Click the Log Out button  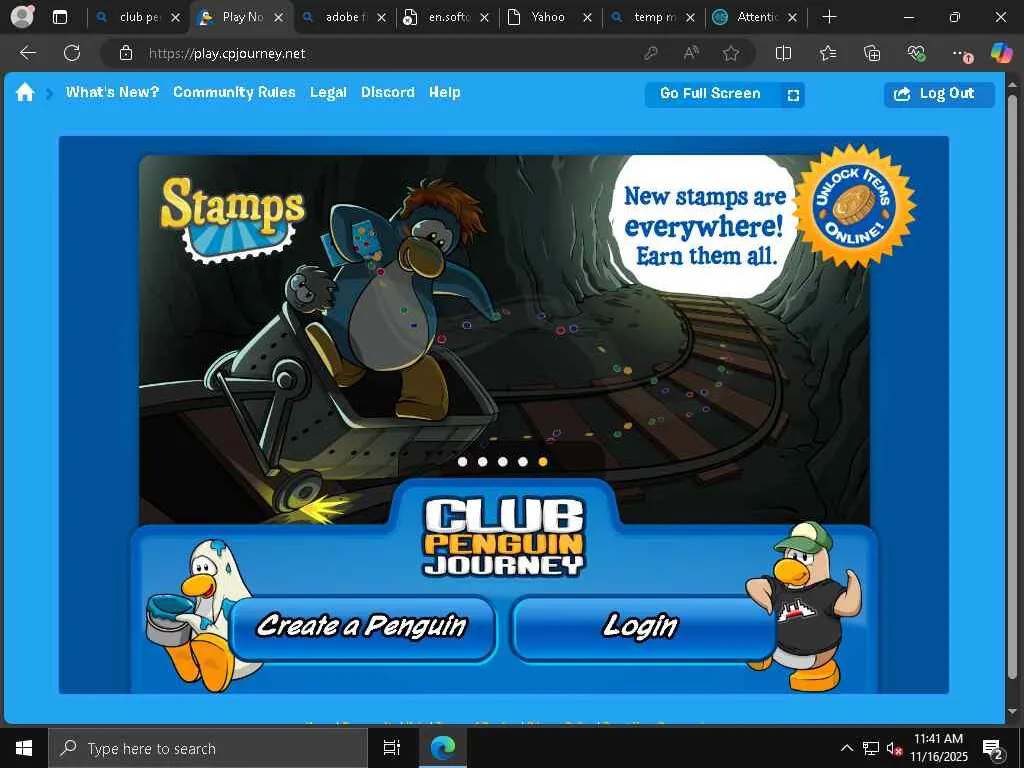[x=939, y=94]
